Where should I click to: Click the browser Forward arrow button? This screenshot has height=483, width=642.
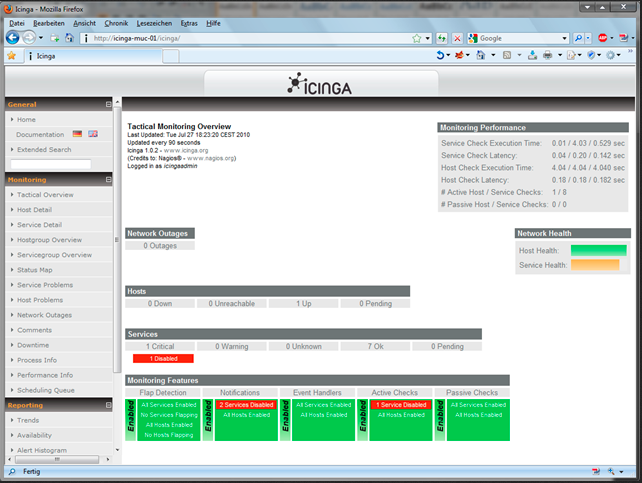tap(28, 38)
